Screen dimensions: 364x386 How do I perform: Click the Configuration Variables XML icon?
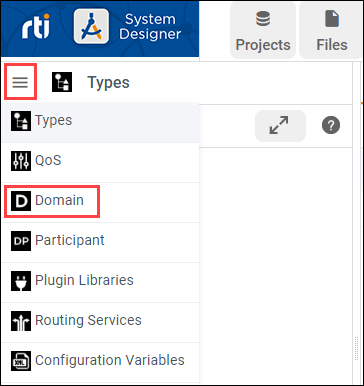coord(21,361)
